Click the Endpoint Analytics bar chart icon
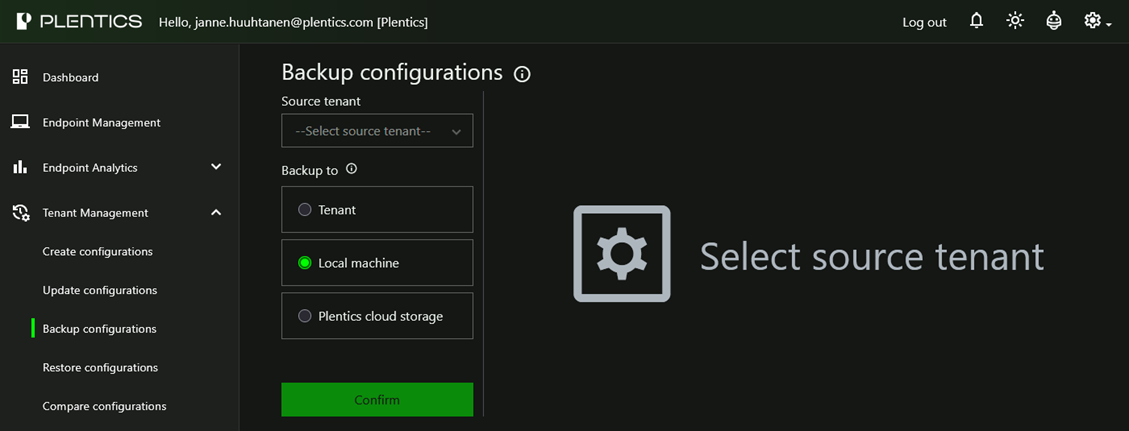 click(x=20, y=167)
